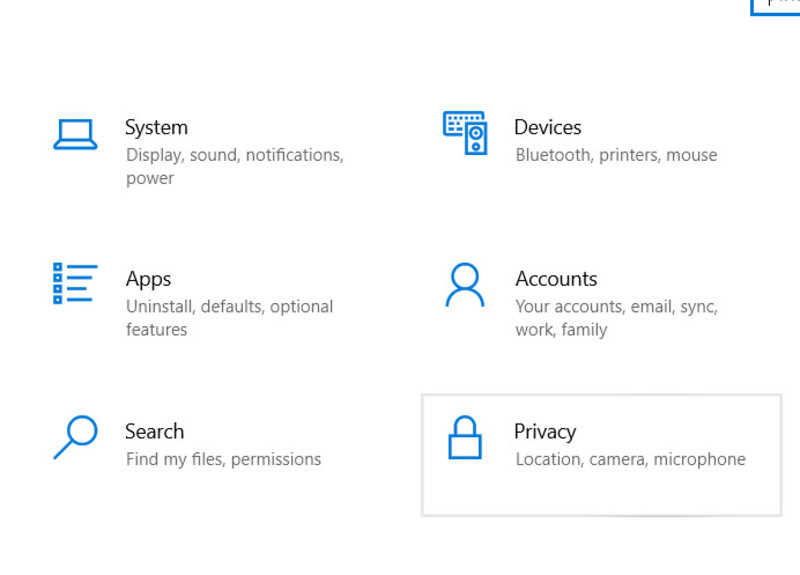800x575 pixels.
Task: Open Privacy settings by its title
Action: pos(545,432)
